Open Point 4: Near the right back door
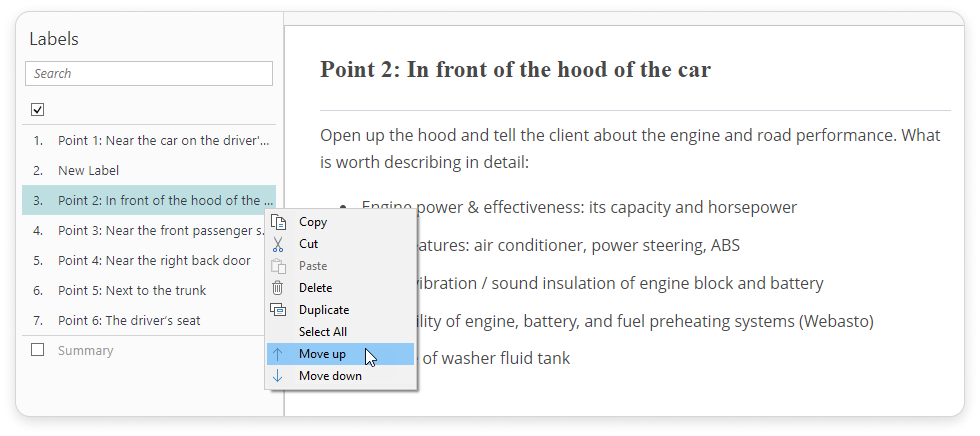The image size is (980, 436). click(154, 260)
